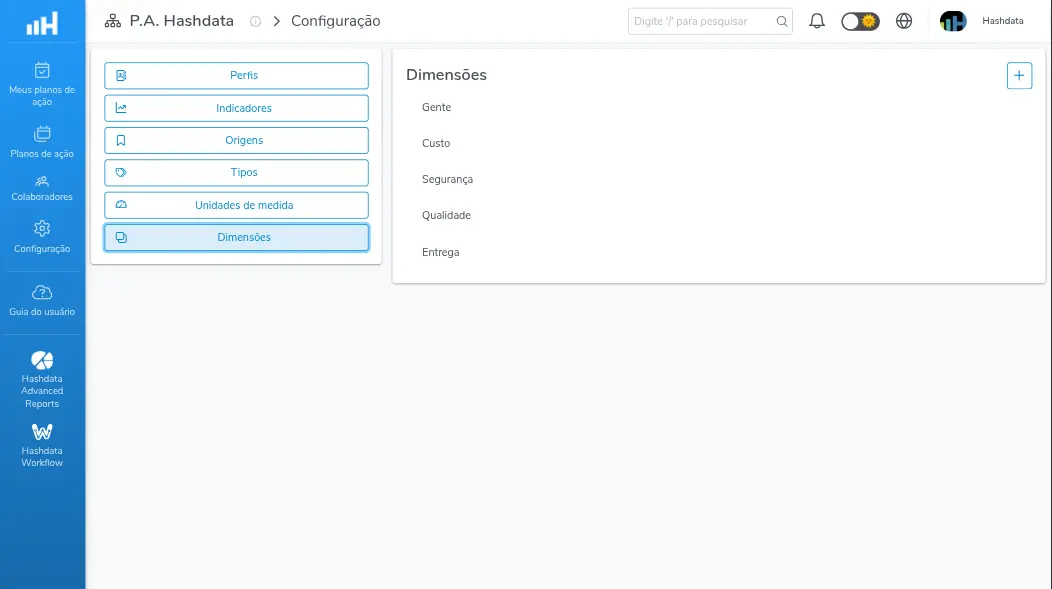Toggle the light/dark theme switch
The image size is (1052, 589).
point(860,21)
